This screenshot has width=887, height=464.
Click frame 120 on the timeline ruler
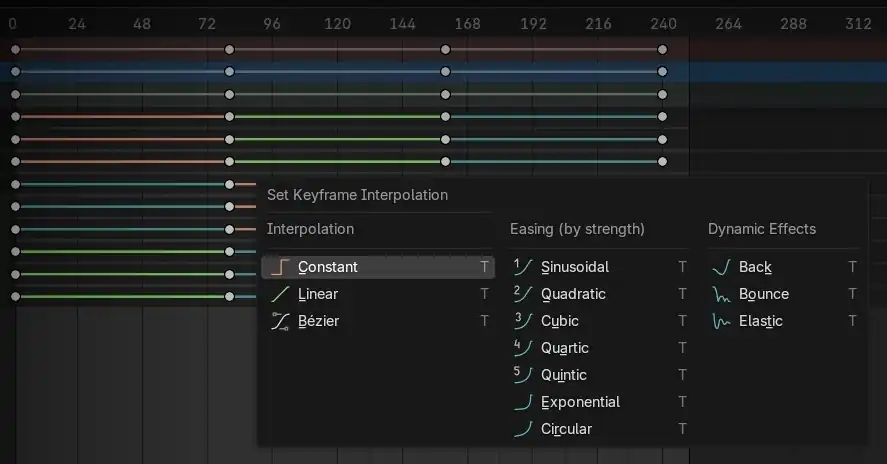[x=337, y=23]
